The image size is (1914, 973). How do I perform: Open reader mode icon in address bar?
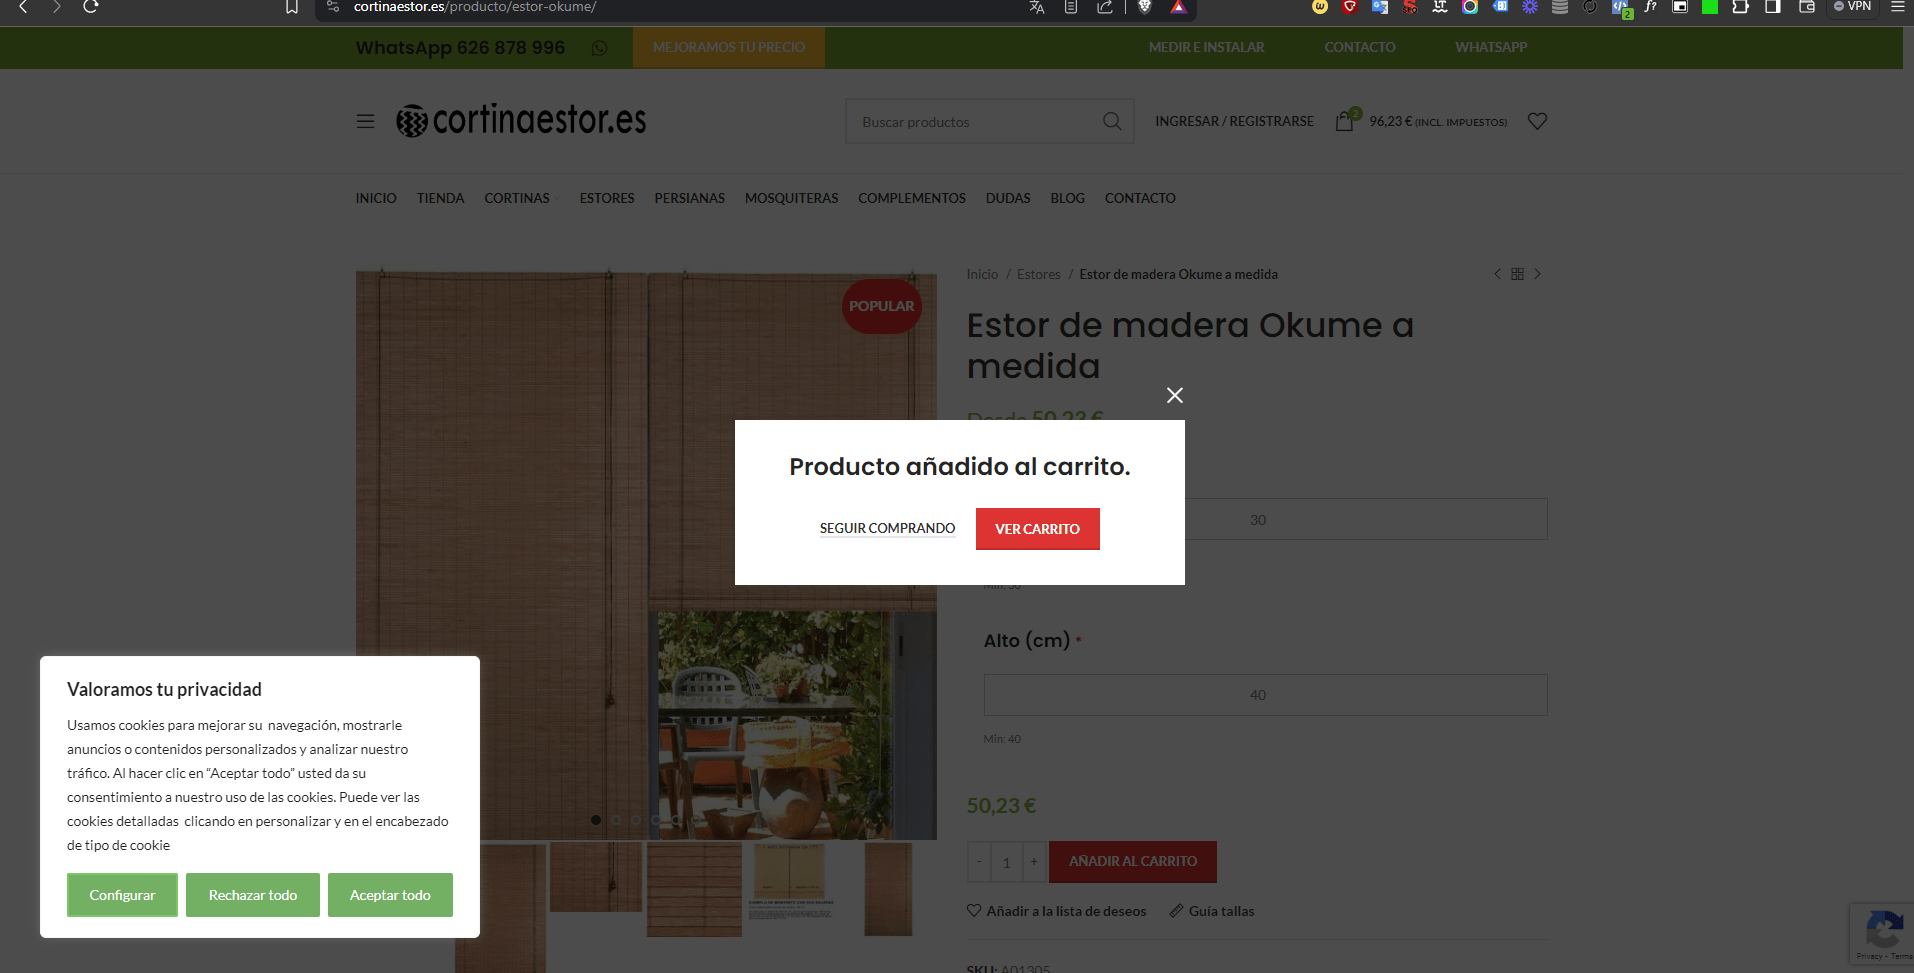coord(1071,7)
